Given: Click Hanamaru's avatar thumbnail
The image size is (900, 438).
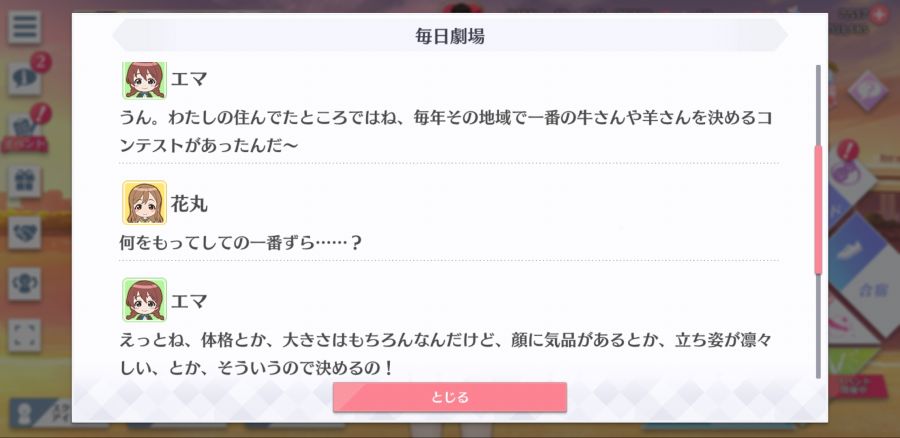Looking at the screenshot, I should [x=145, y=203].
